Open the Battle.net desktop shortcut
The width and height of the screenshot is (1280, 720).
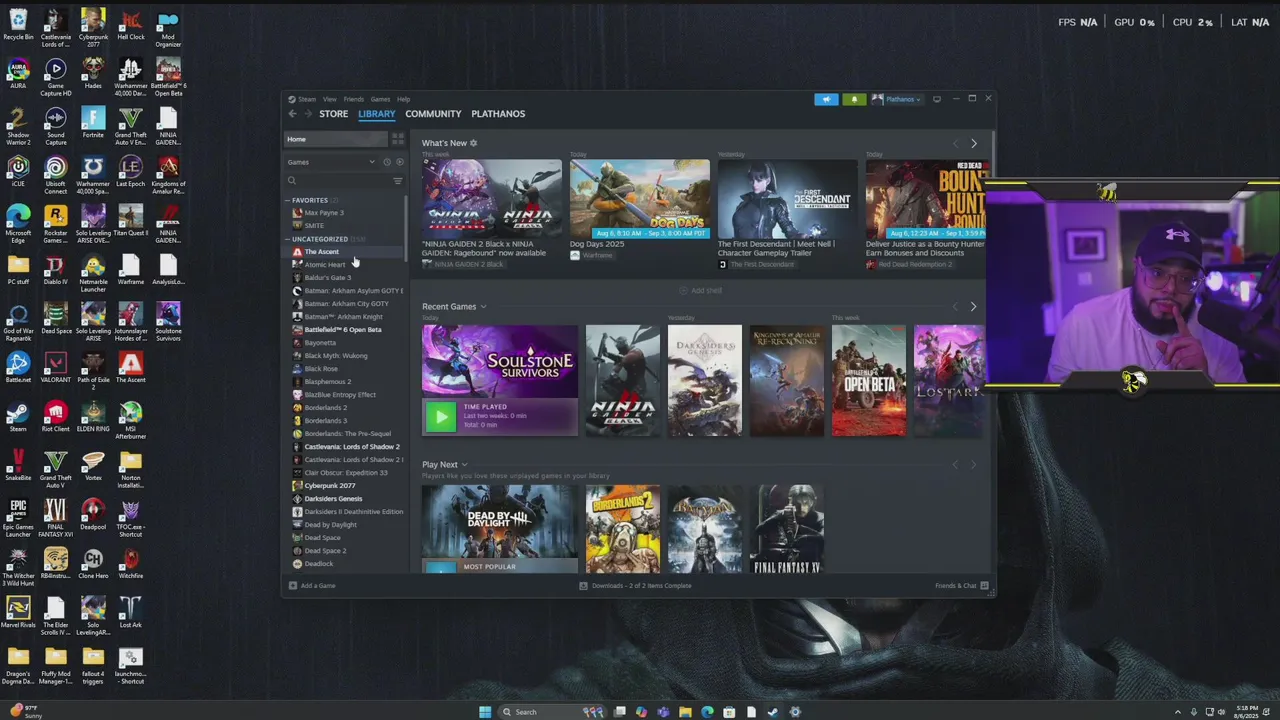pyautogui.click(x=18, y=369)
